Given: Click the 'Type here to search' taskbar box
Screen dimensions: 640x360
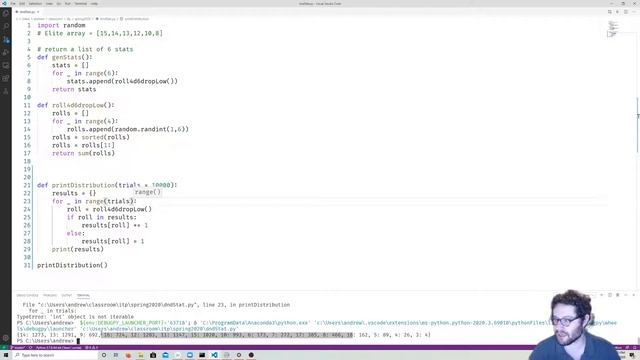Looking at the screenshot, I should [54, 355].
